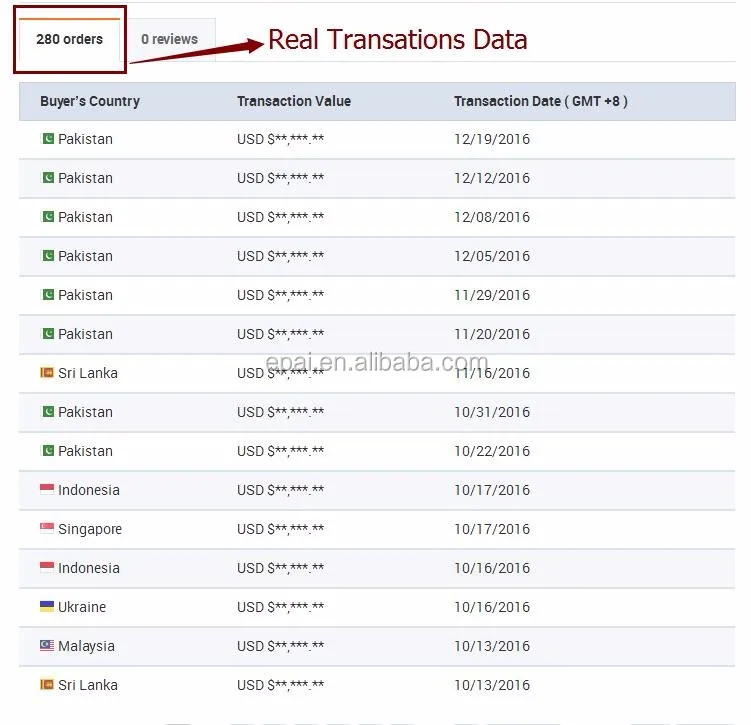The image size is (751, 725).
Task: Select Pakistan text in 10/31/2016 row
Action: click(x=85, y=412)
